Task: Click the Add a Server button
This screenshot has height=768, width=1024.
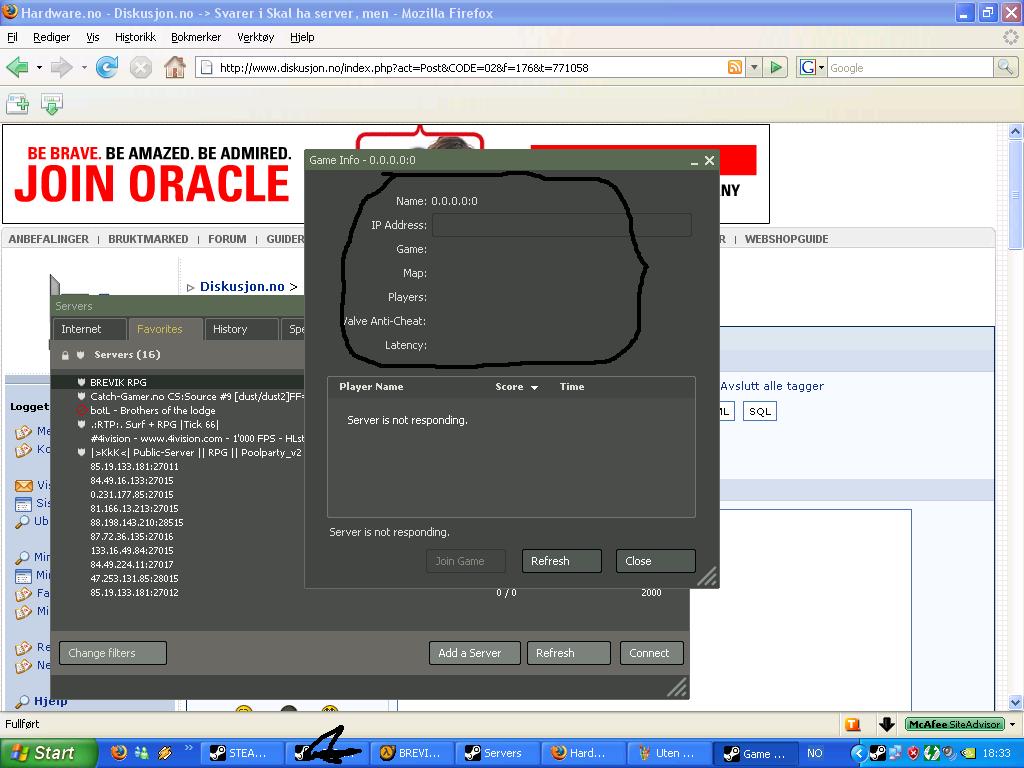Action: [x=475, y=653]
